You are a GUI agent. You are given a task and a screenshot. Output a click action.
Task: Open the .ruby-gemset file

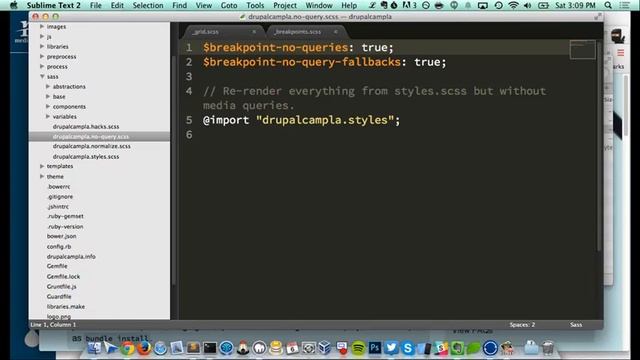pos(65,216)
